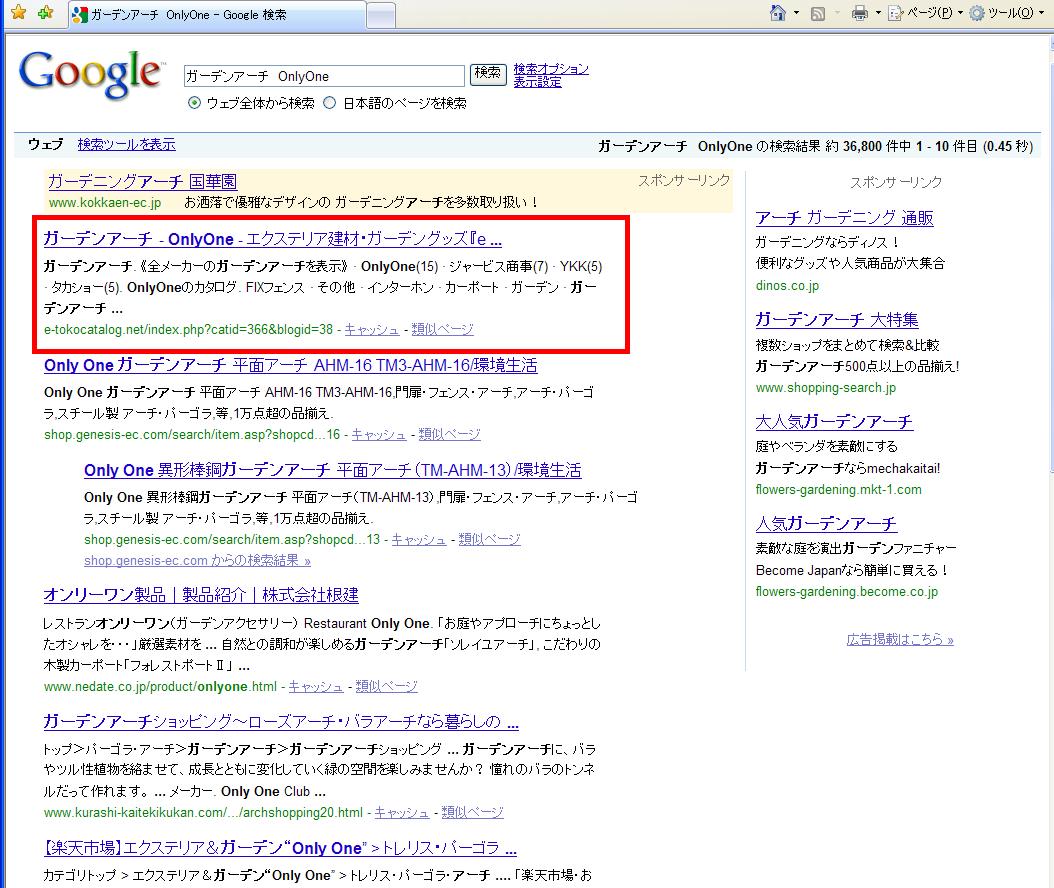The image size is (1054, 888).
Task: Click the 検索 button
Action: [x=488, y=74]
